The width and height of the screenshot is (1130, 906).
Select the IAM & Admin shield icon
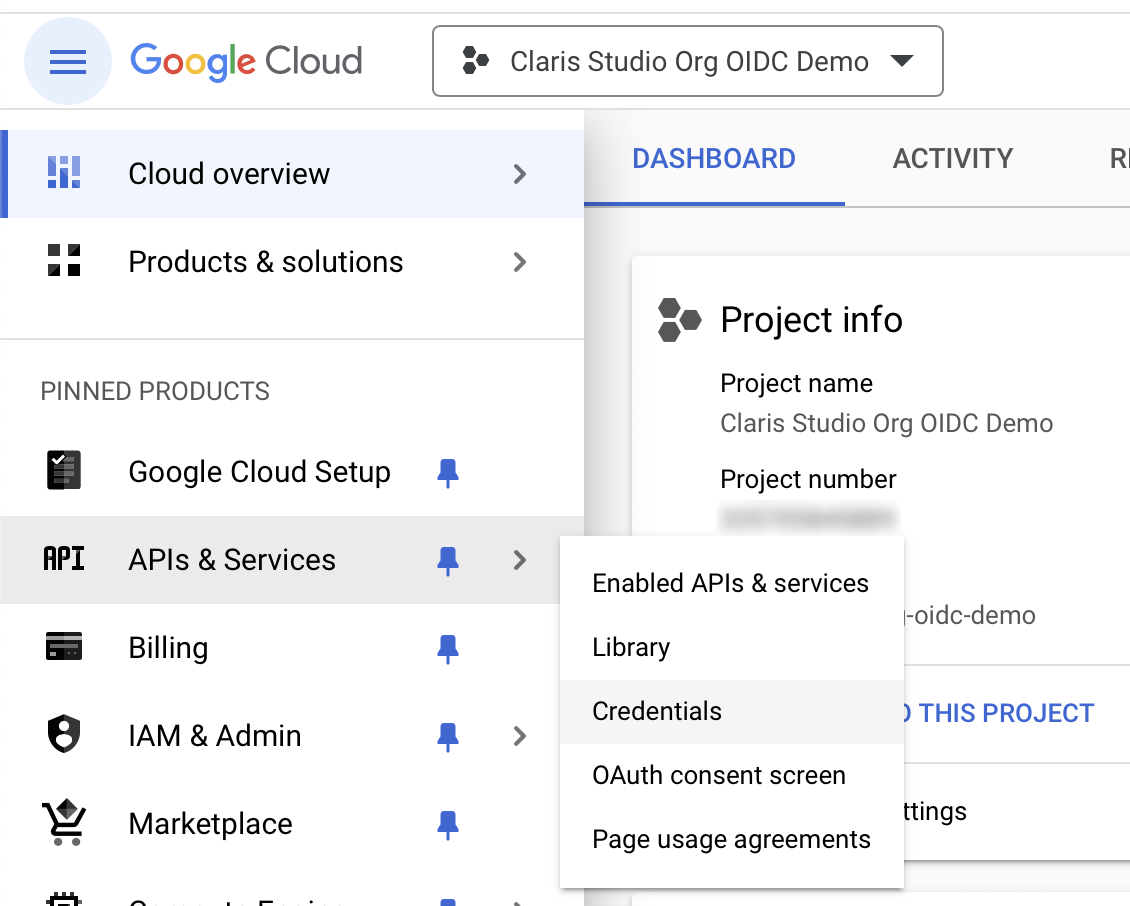(x=63, y=735)
